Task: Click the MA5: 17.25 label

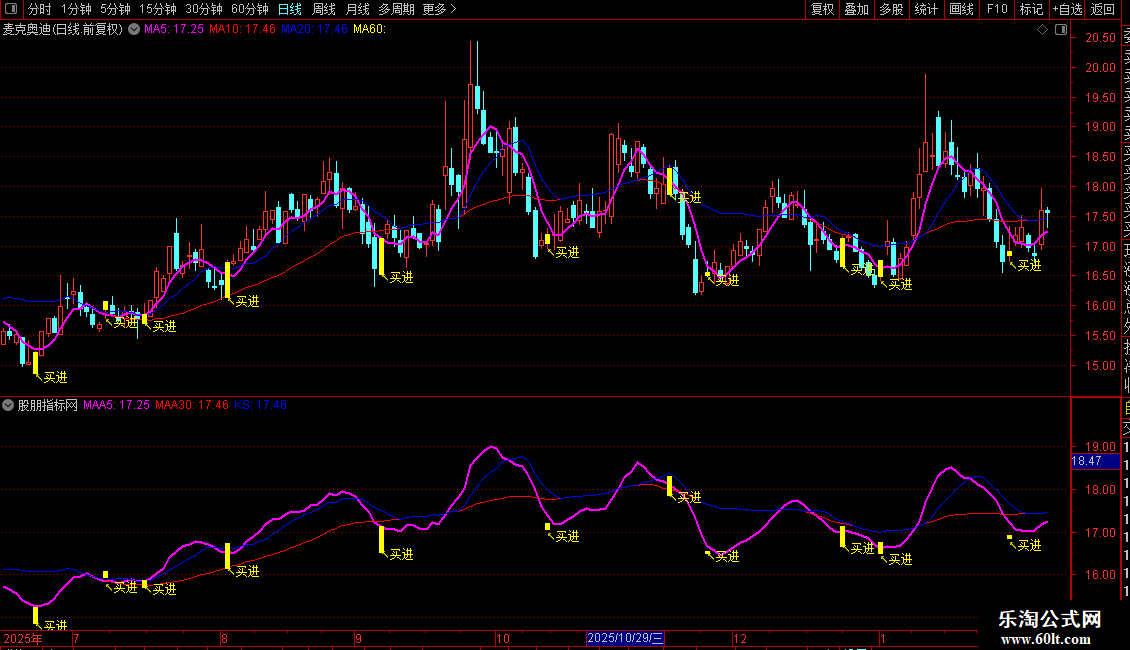Action: 174,29
